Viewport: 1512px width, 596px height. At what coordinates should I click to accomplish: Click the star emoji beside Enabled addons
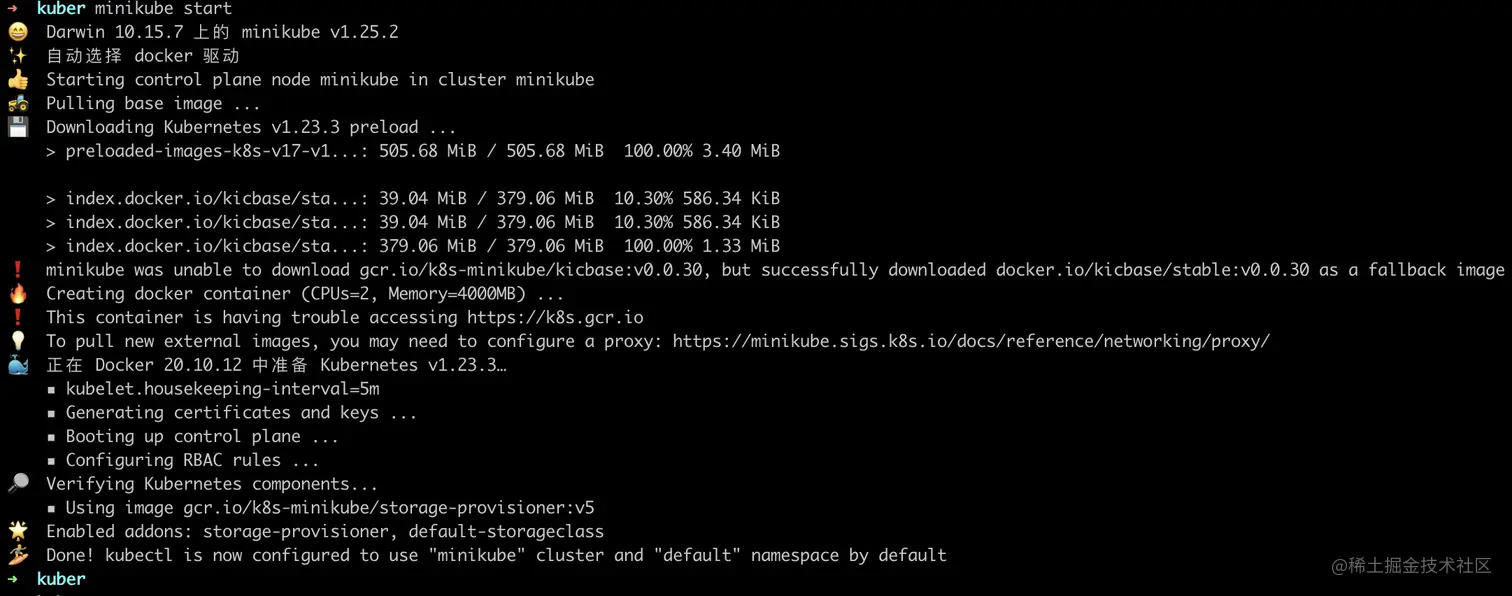[x=17, y=532]
